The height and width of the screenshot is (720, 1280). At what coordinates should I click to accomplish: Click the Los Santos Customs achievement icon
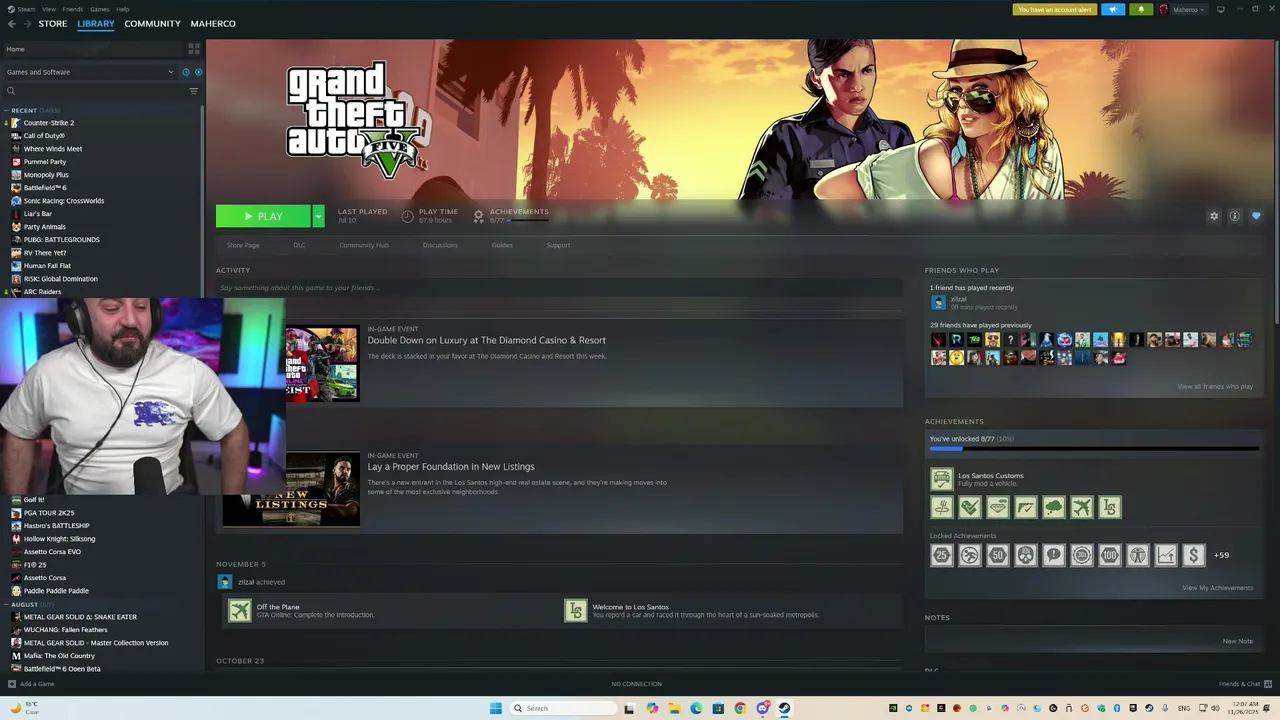pos(942,480)
